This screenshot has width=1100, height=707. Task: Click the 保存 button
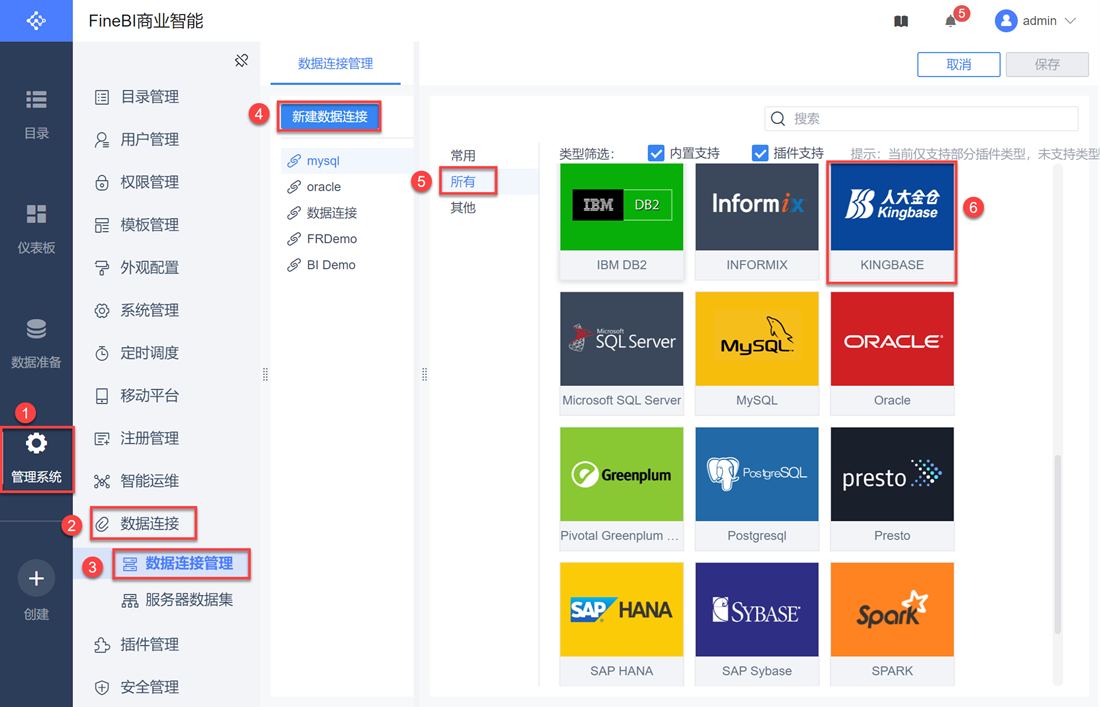click(1047, 65)
